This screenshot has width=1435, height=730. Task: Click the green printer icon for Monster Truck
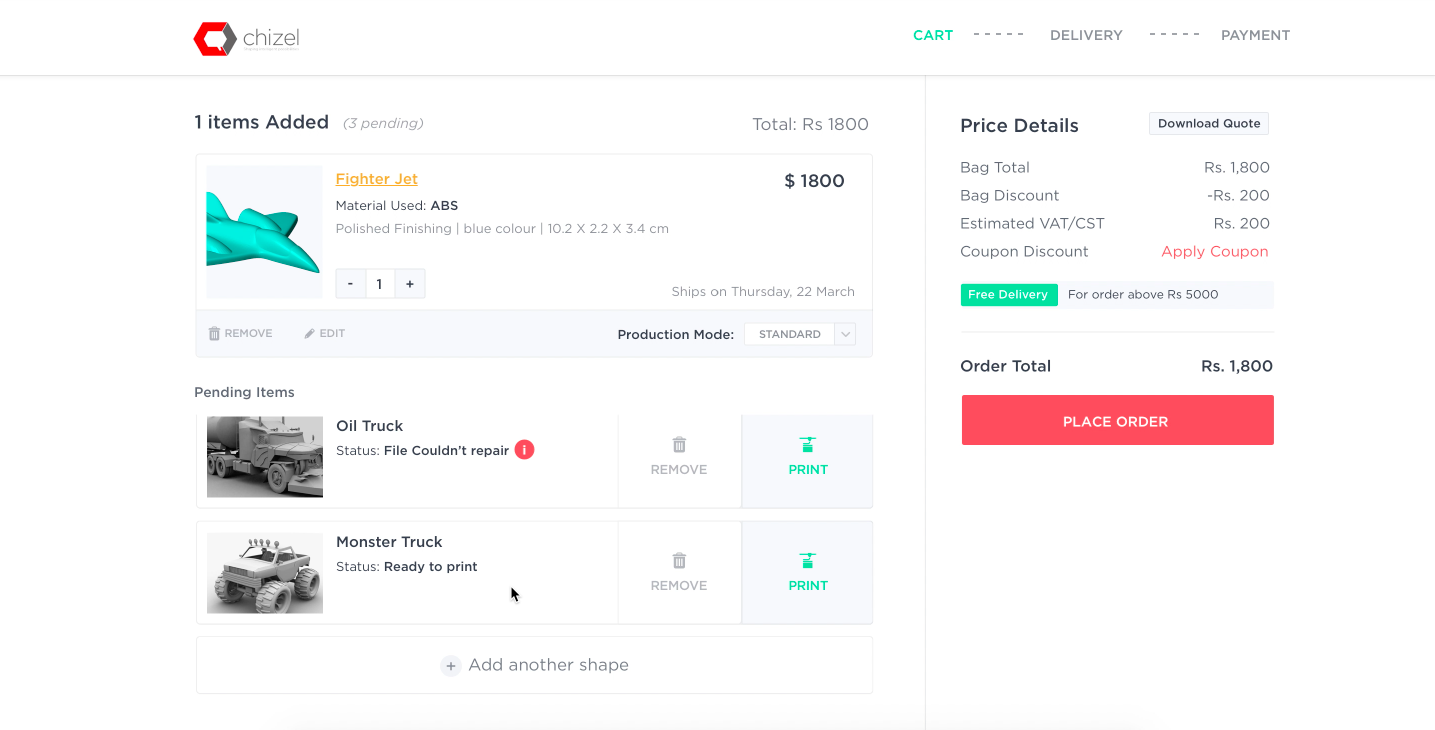coord(808,561)
